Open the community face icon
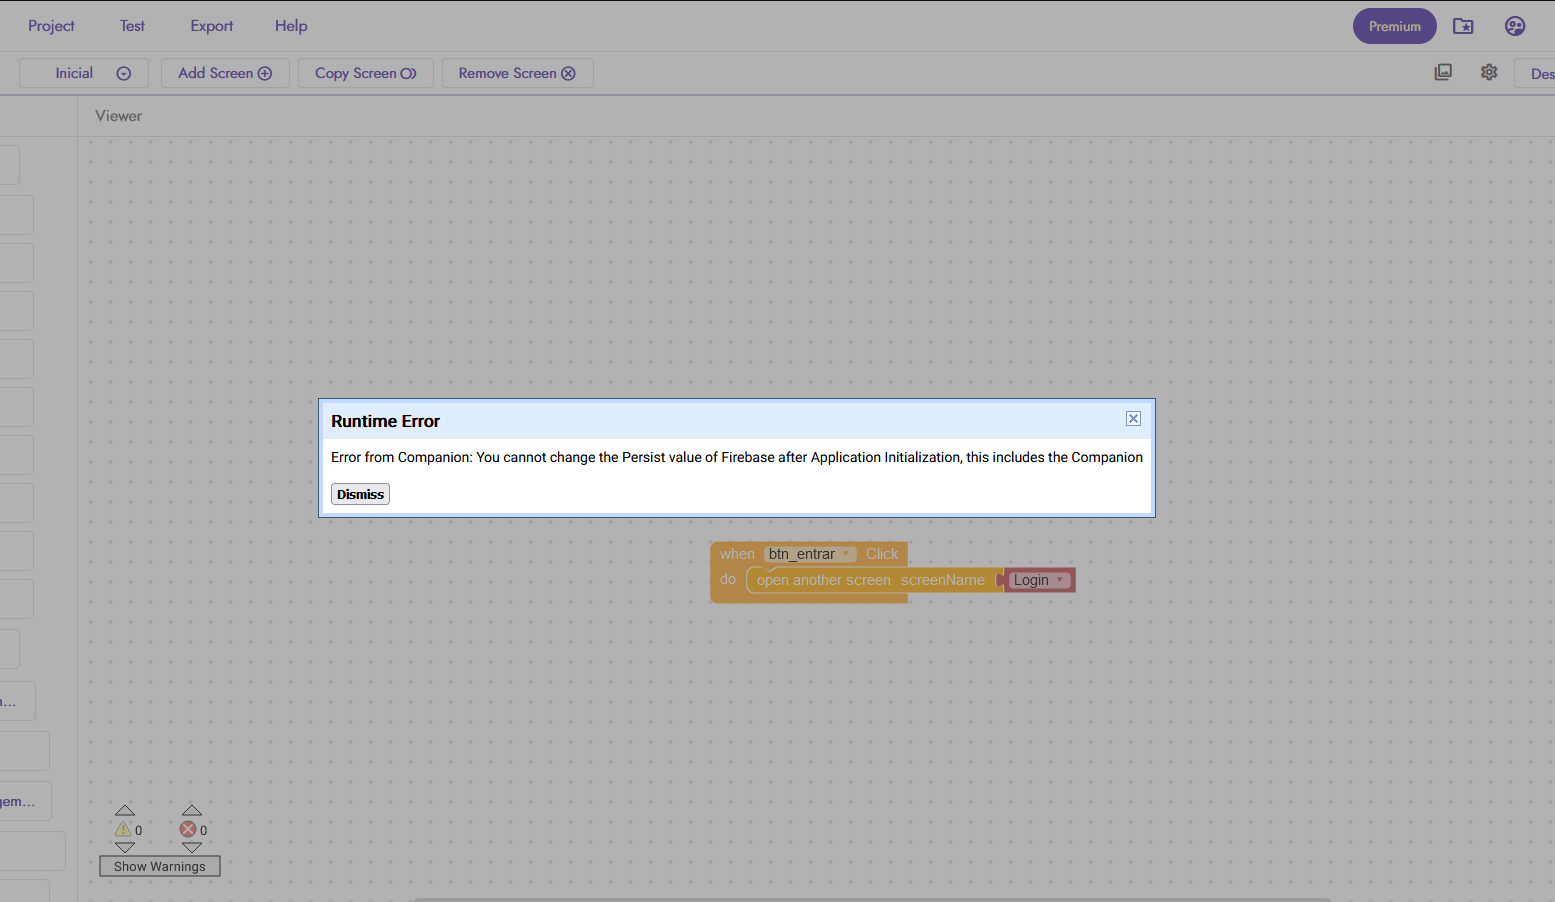Viewport: 1555px width, 902px height. click(x=1515, y=26)
